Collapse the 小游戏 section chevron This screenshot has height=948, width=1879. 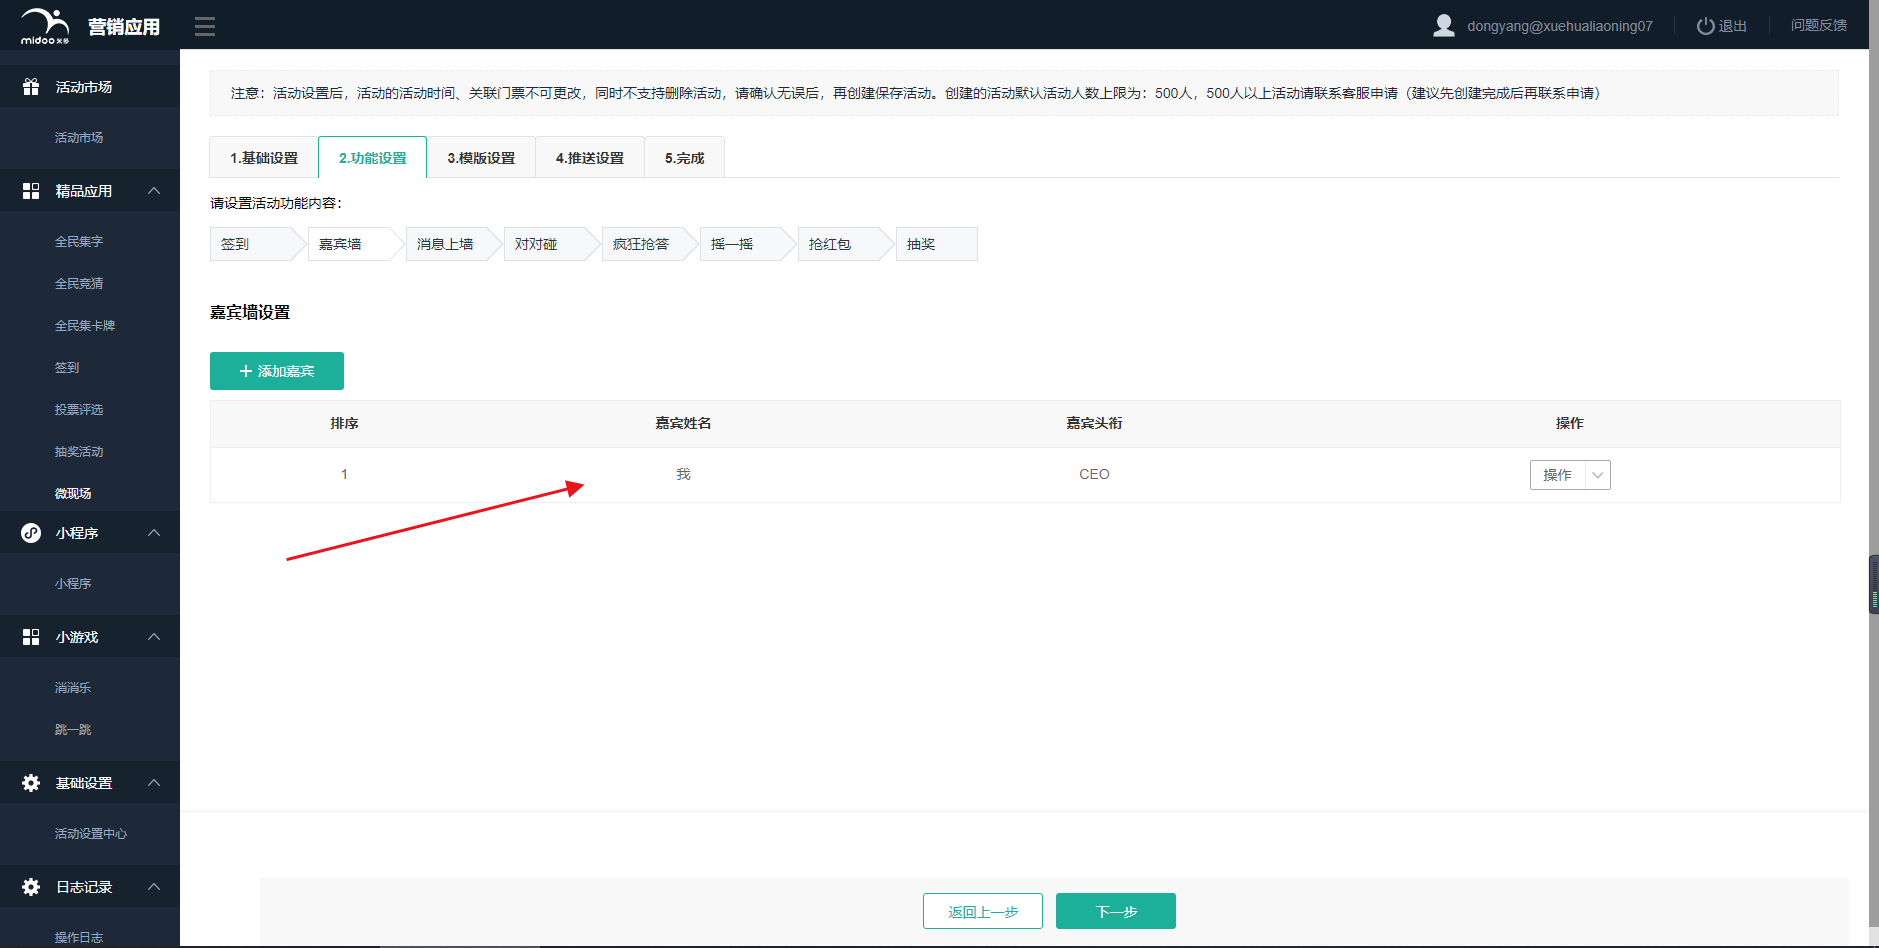pos(154,637)
